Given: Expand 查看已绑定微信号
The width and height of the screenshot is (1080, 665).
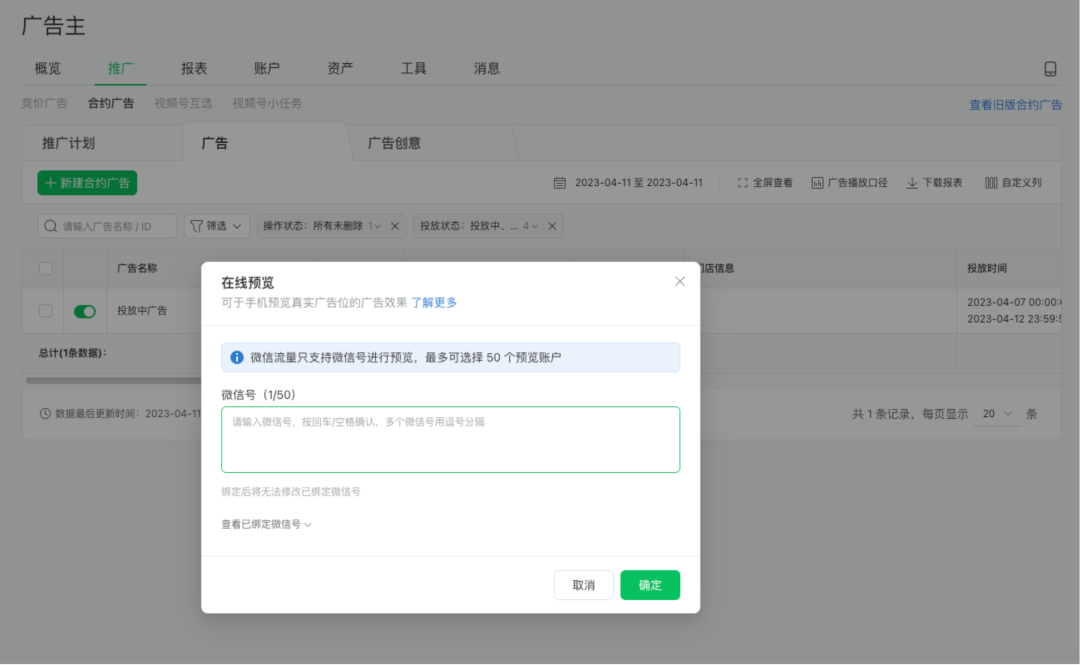Looking at the screenshot, I should [x=266, y=524].
